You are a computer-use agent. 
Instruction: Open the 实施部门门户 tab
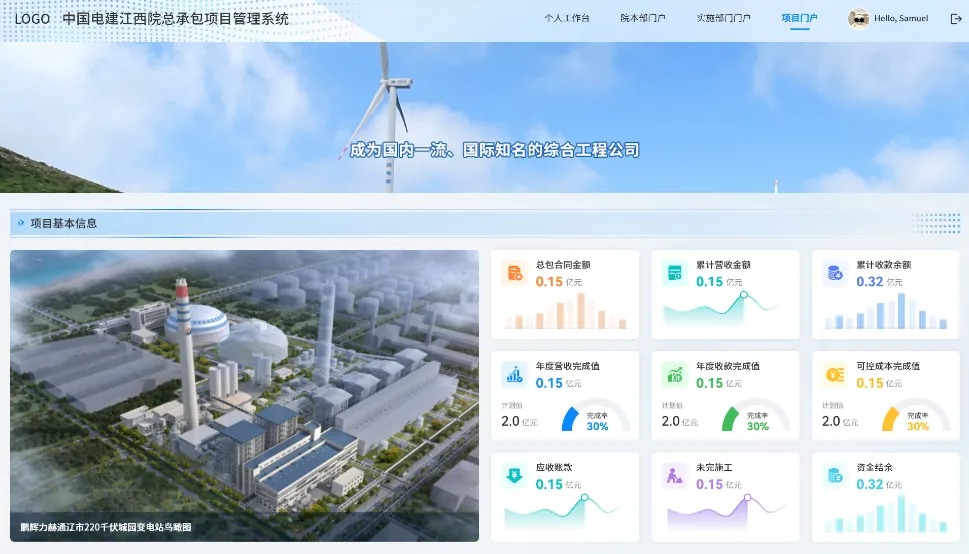[723, 18]
